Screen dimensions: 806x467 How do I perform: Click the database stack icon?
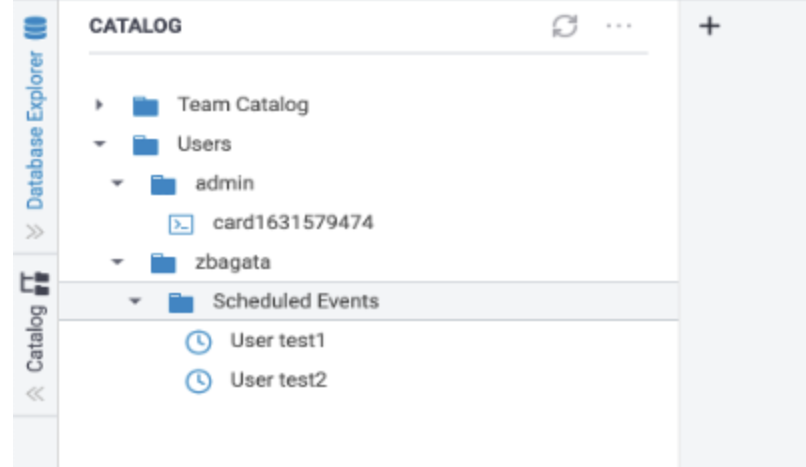point(35,28)
